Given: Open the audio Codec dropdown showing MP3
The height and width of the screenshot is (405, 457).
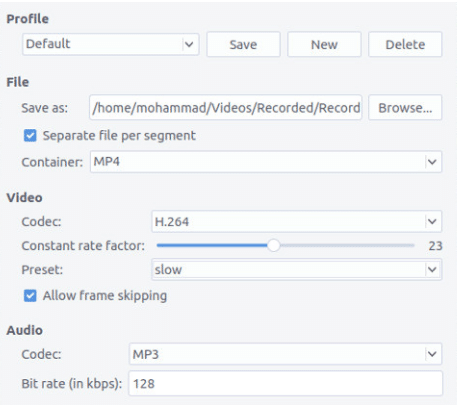Looking at the screenshot, I should point(285,354).
